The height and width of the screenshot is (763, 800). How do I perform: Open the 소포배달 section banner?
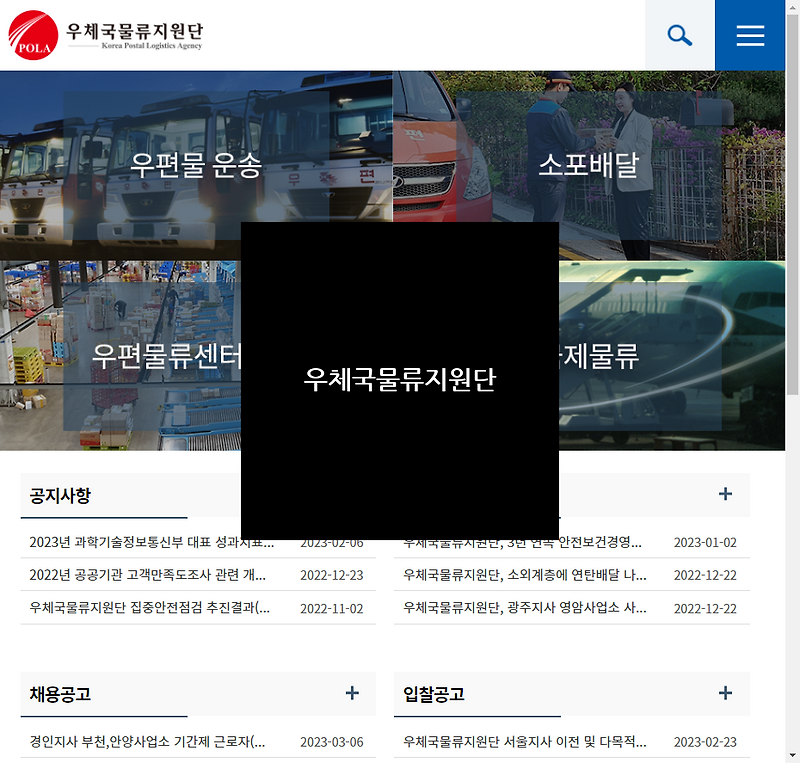point(590,165)
